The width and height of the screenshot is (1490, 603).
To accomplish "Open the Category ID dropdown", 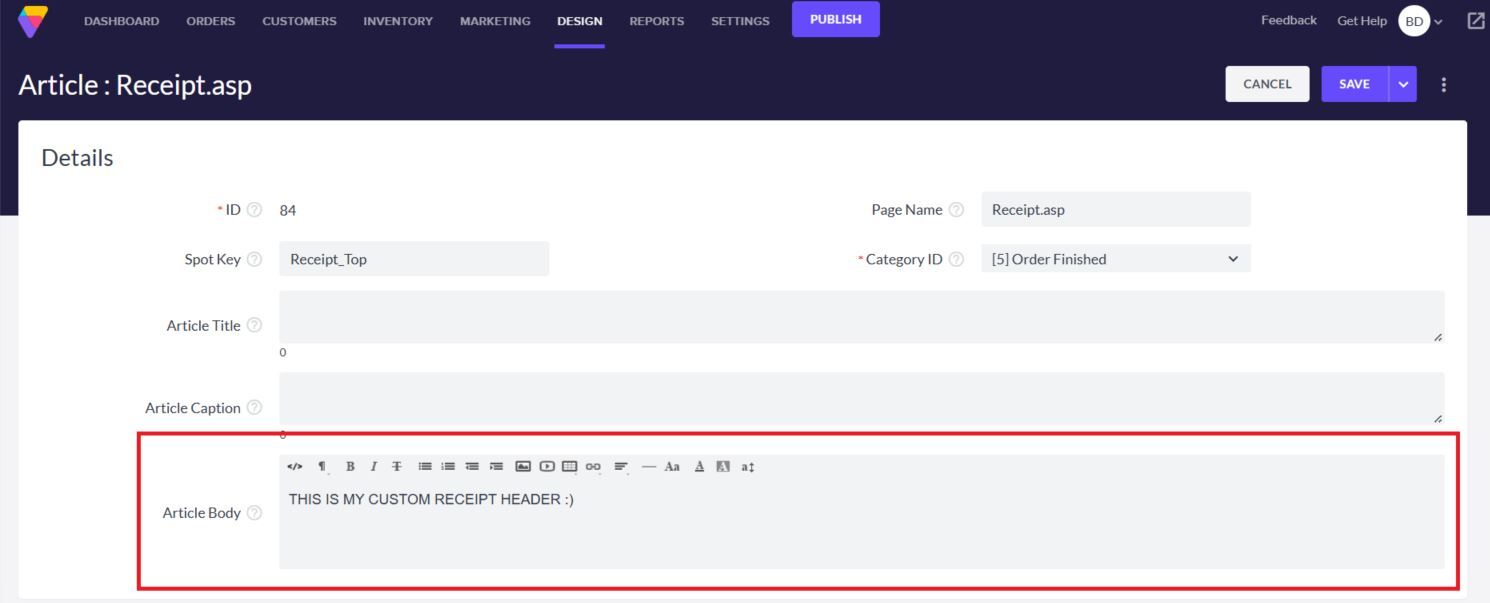I will tap(1115, 259).
